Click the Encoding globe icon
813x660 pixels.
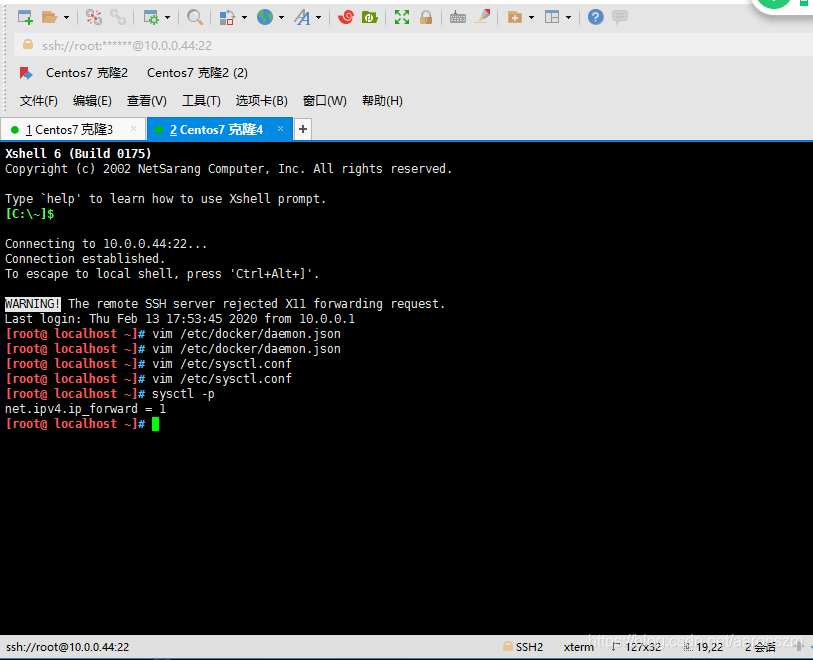265,17
